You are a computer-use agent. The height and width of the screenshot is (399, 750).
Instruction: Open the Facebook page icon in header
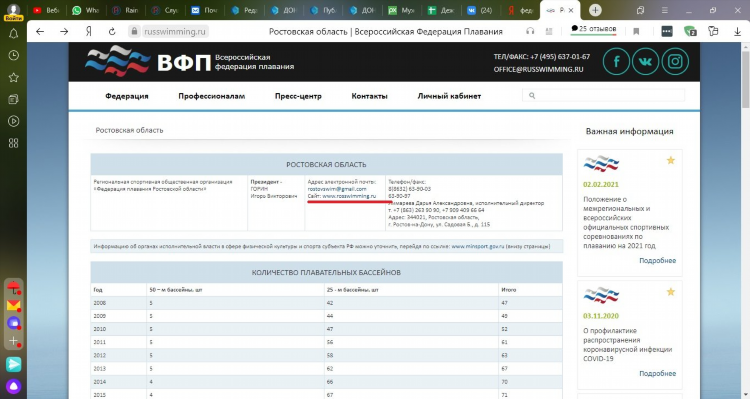(616, 61)
